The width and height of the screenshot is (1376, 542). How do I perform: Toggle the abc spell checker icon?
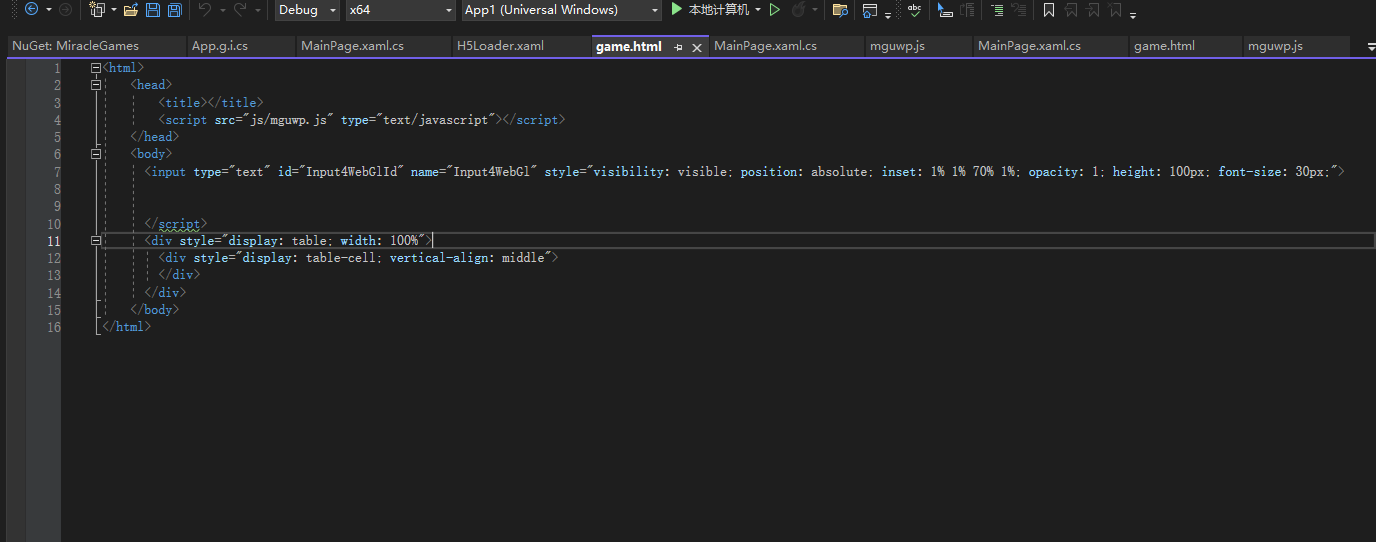click(914, 10)
